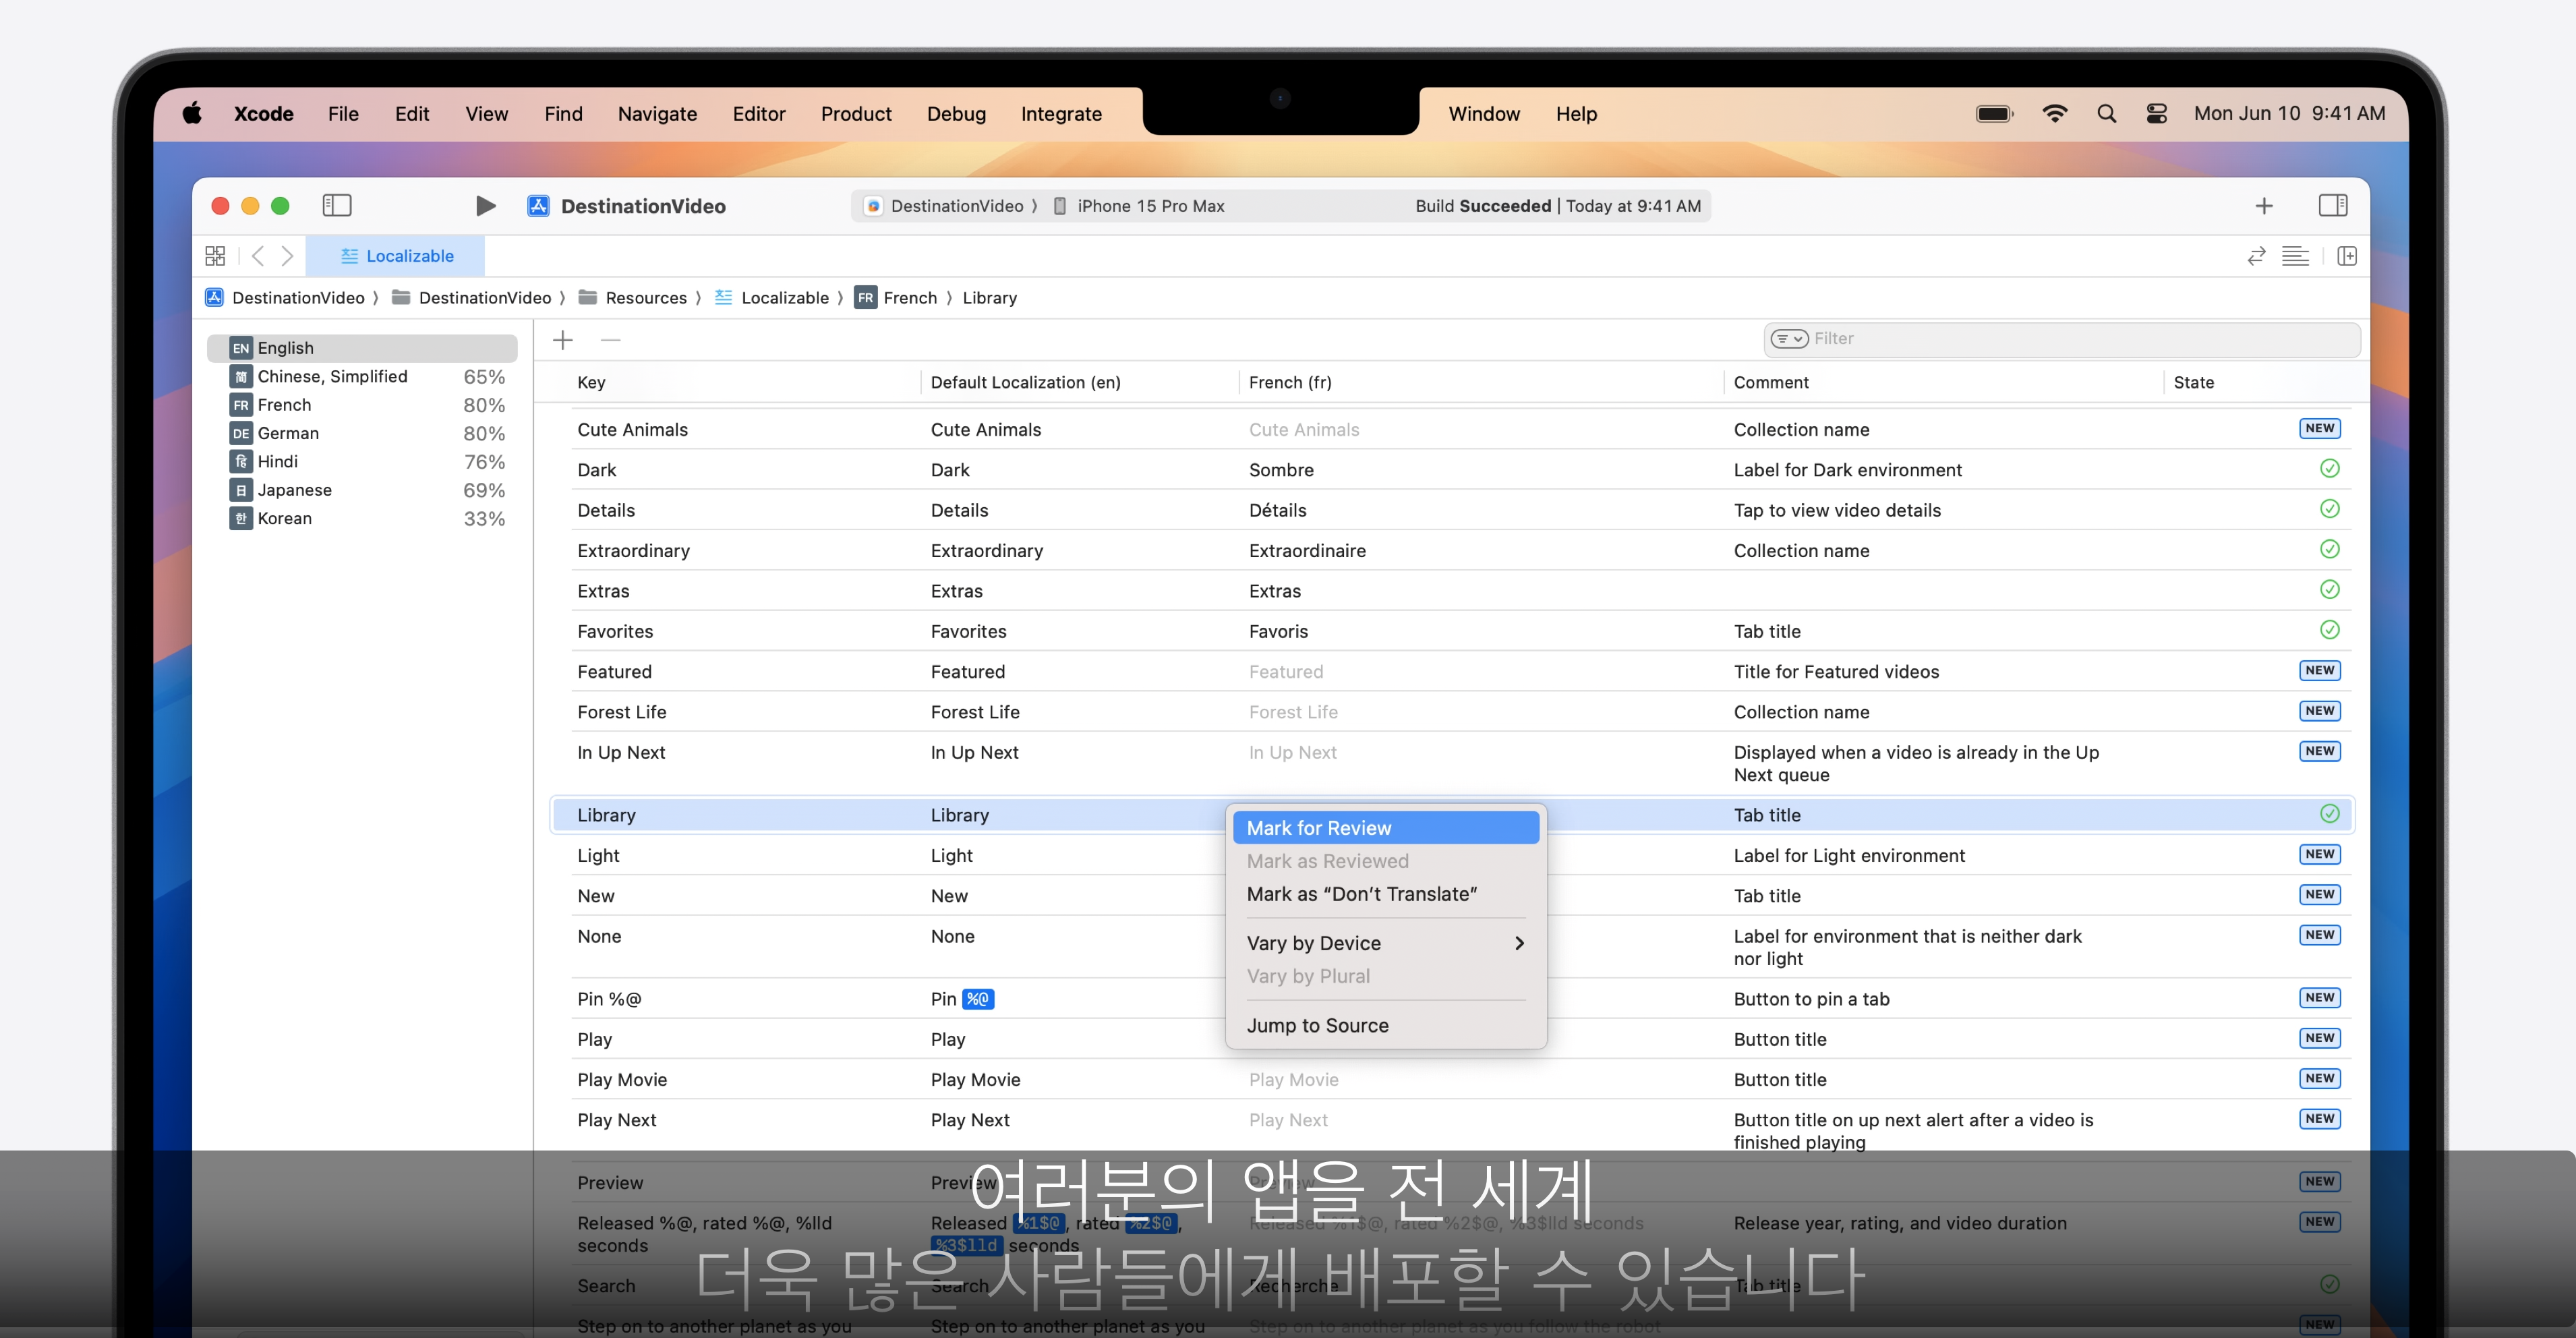Select French language in sidebar

(x=362, y=405)
